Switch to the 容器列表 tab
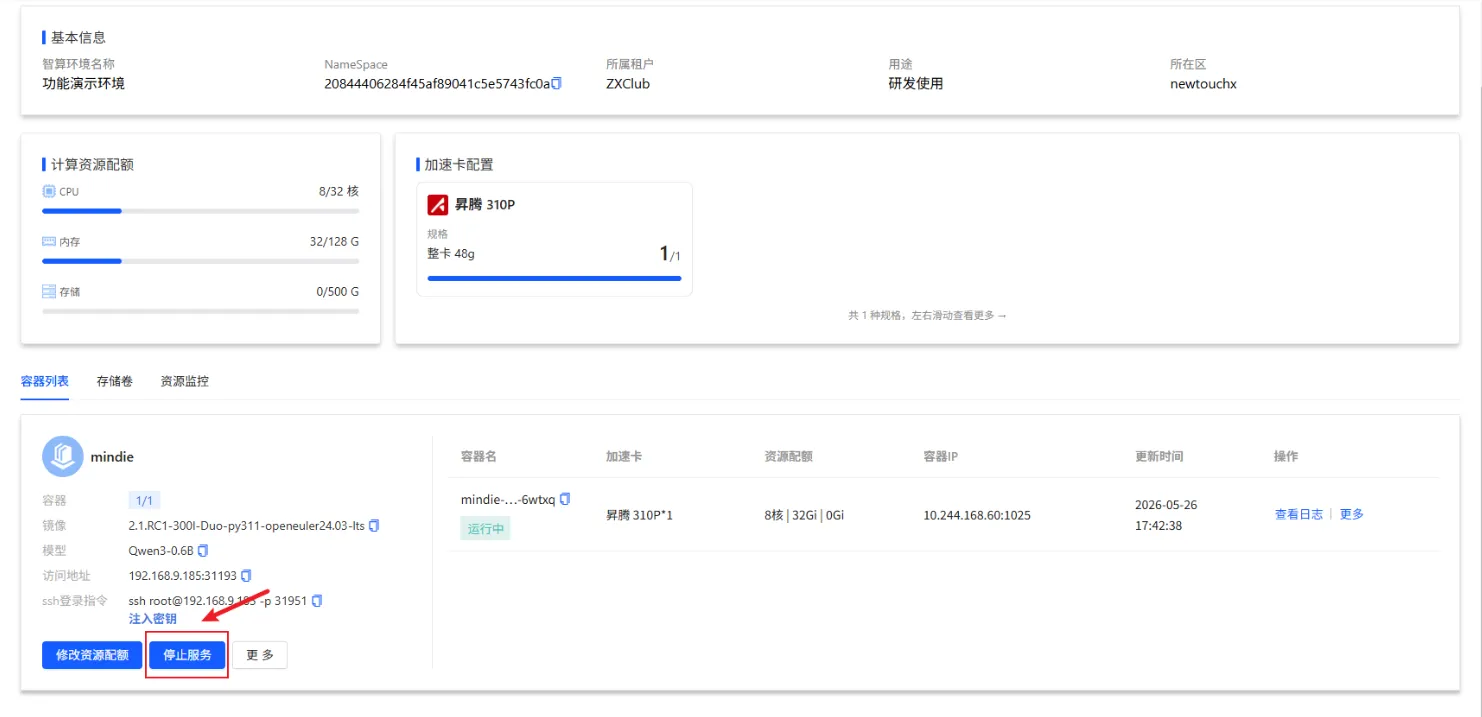The image size is (1482, 717). click(x=45, y=381)
